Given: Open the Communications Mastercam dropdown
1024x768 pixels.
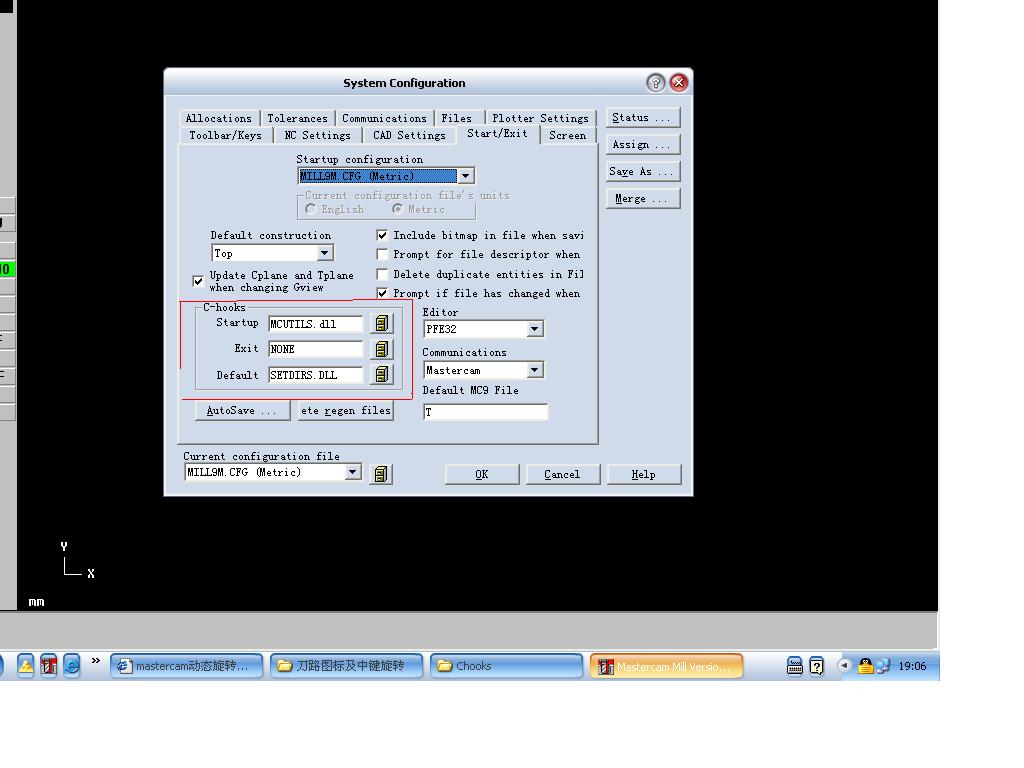Looking at the screenshot, I should pyautogui.click(x=534, y=370).
